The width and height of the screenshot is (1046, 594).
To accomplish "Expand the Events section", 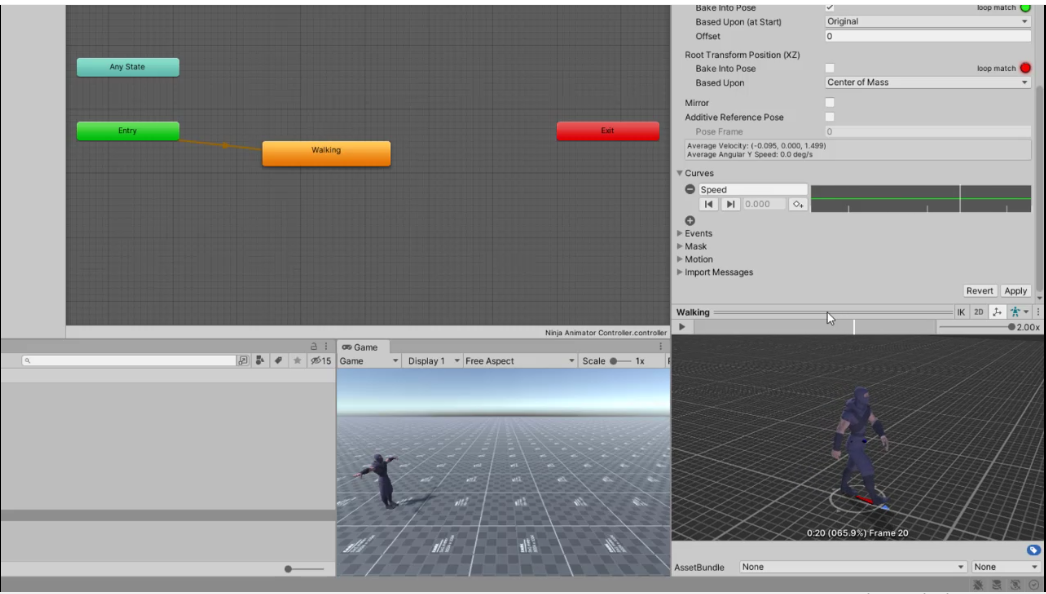I will click(698, 233).
